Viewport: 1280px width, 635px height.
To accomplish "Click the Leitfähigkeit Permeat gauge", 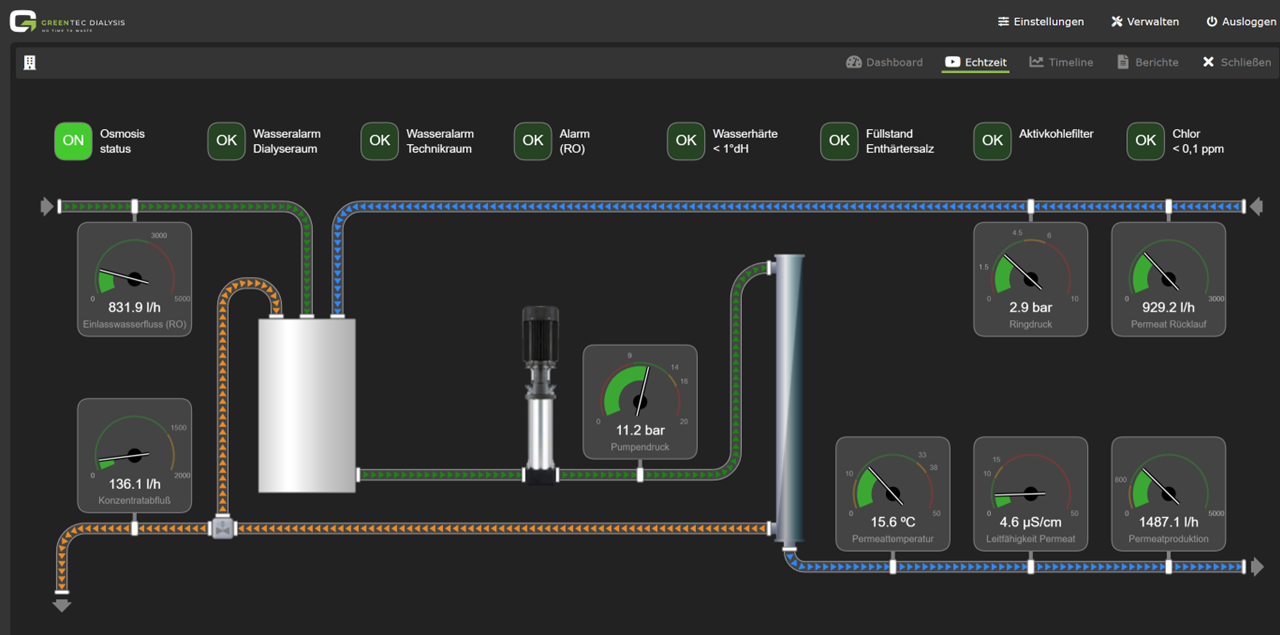I will click(1030, 493).
